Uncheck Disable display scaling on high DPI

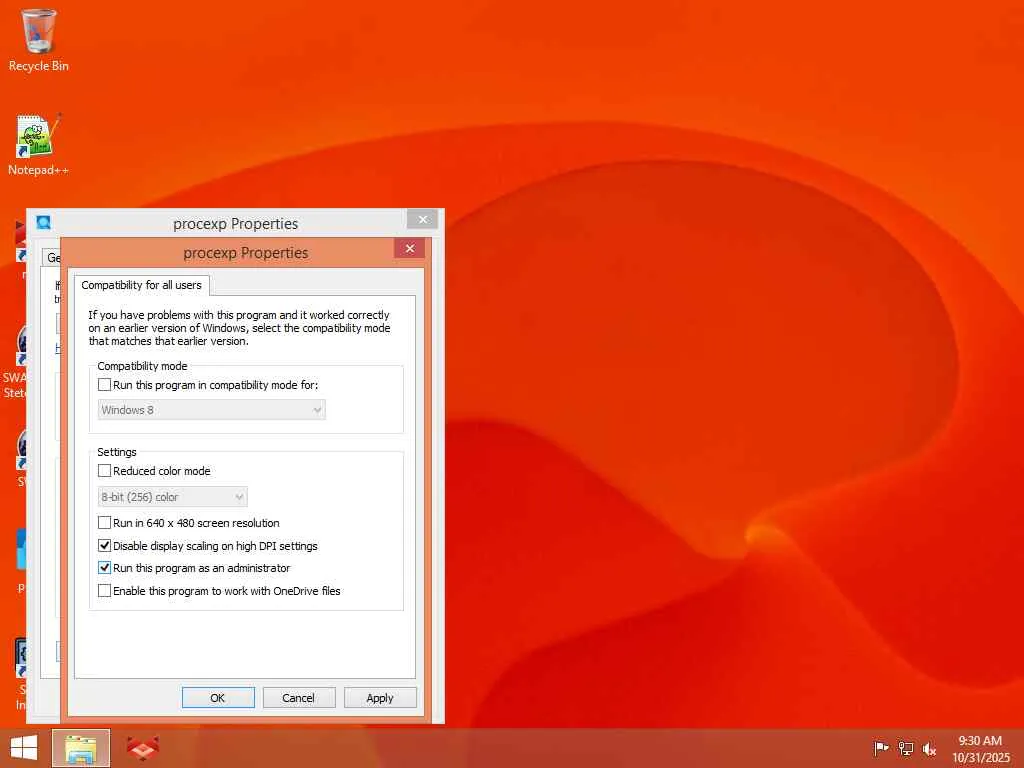104,545
